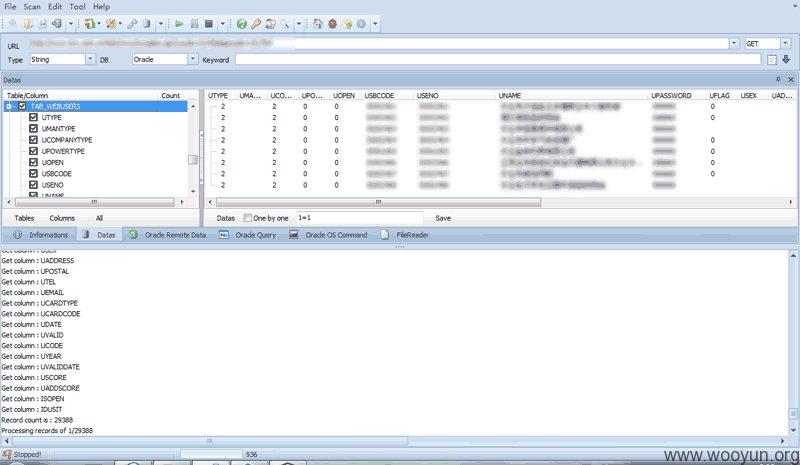Click the brown face icon in toolbar
Viewport: 800px width, 465px height.
click(x=332, y=24)
